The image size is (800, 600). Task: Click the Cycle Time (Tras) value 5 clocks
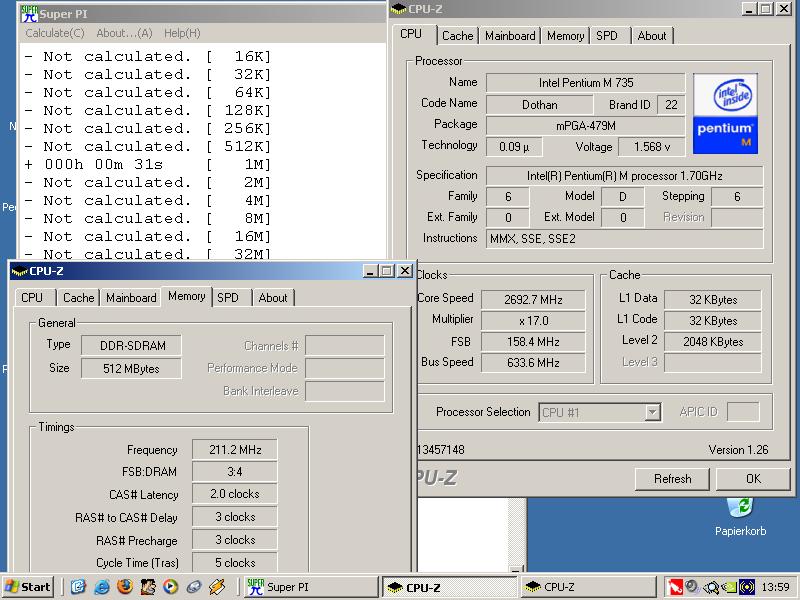[x=235, y=563]
